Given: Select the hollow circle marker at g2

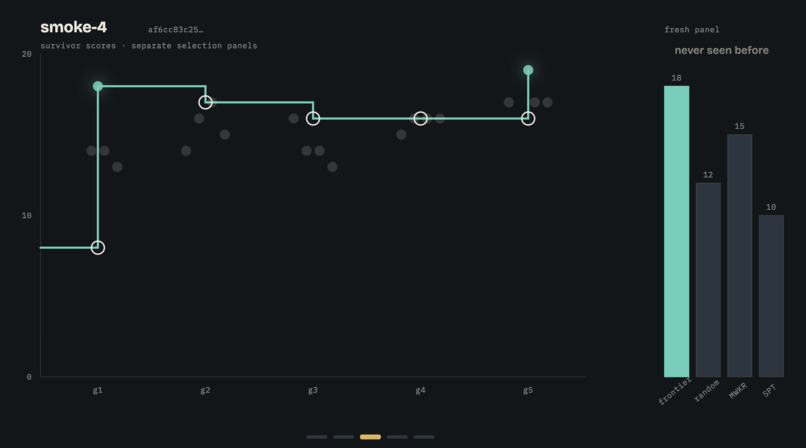Looking at the screenshot, I should [205, 102].
